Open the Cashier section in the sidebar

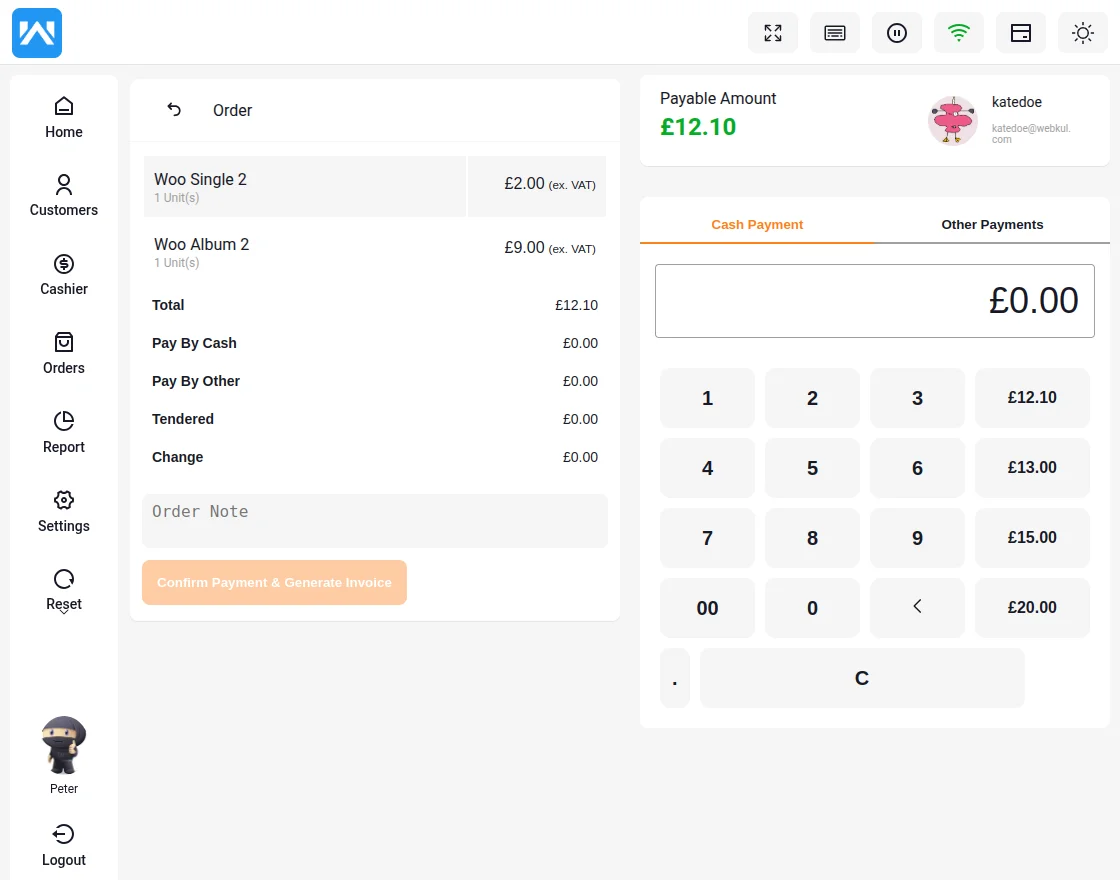(x=63, y=274)
